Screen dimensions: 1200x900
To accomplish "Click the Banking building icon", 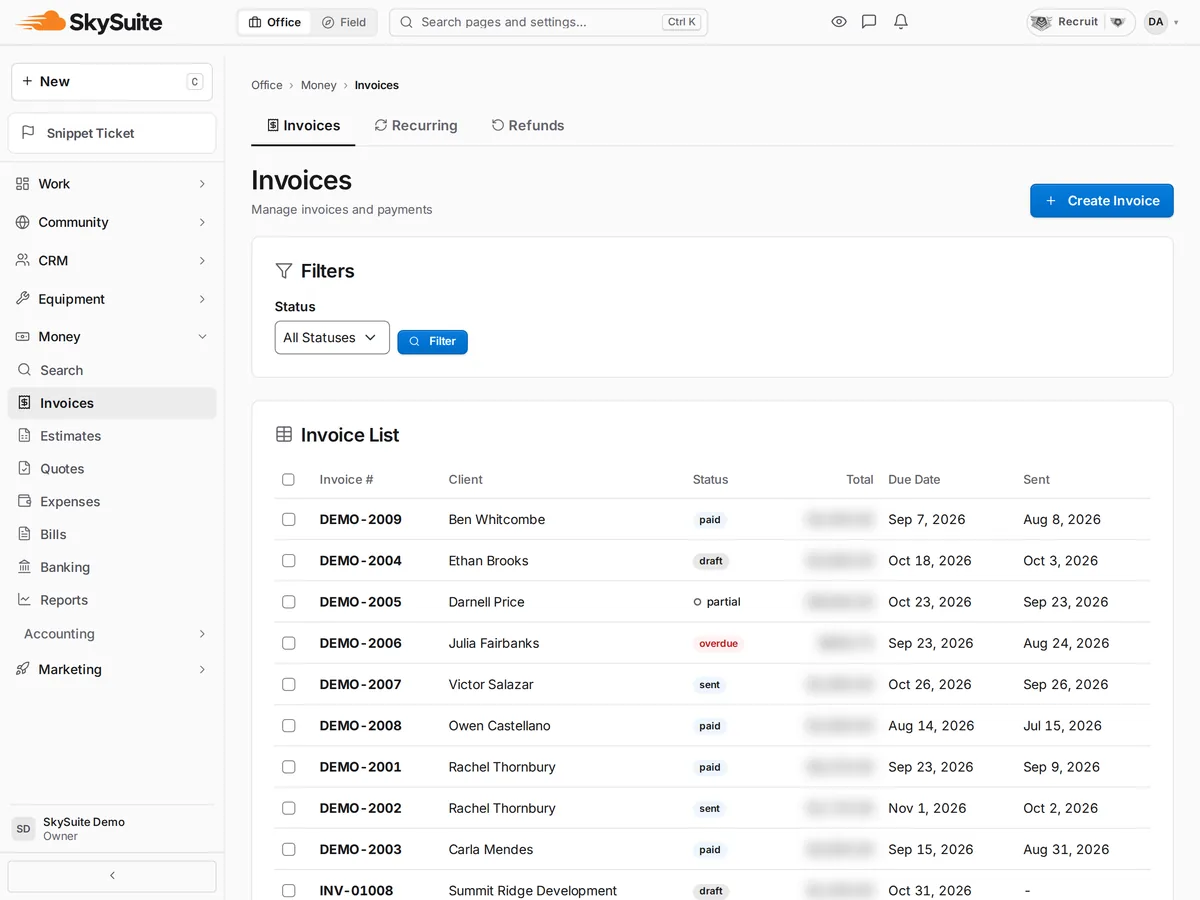I will pos(25,567).
